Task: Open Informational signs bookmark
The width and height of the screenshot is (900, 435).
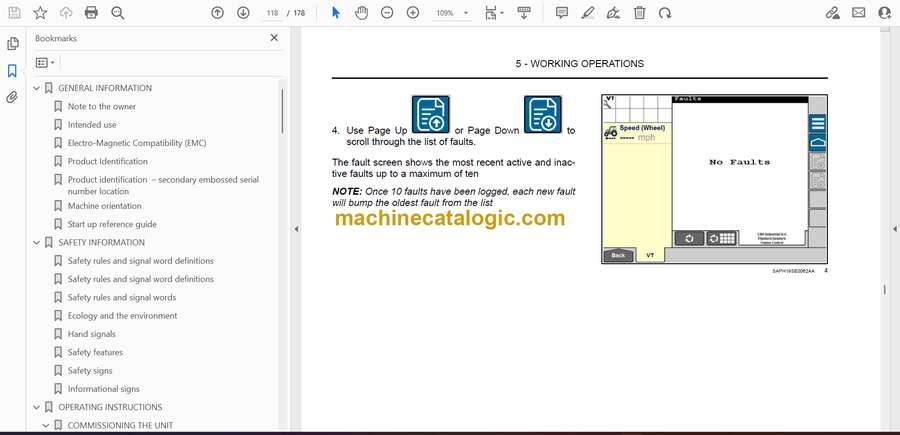Action: point(103,389)
